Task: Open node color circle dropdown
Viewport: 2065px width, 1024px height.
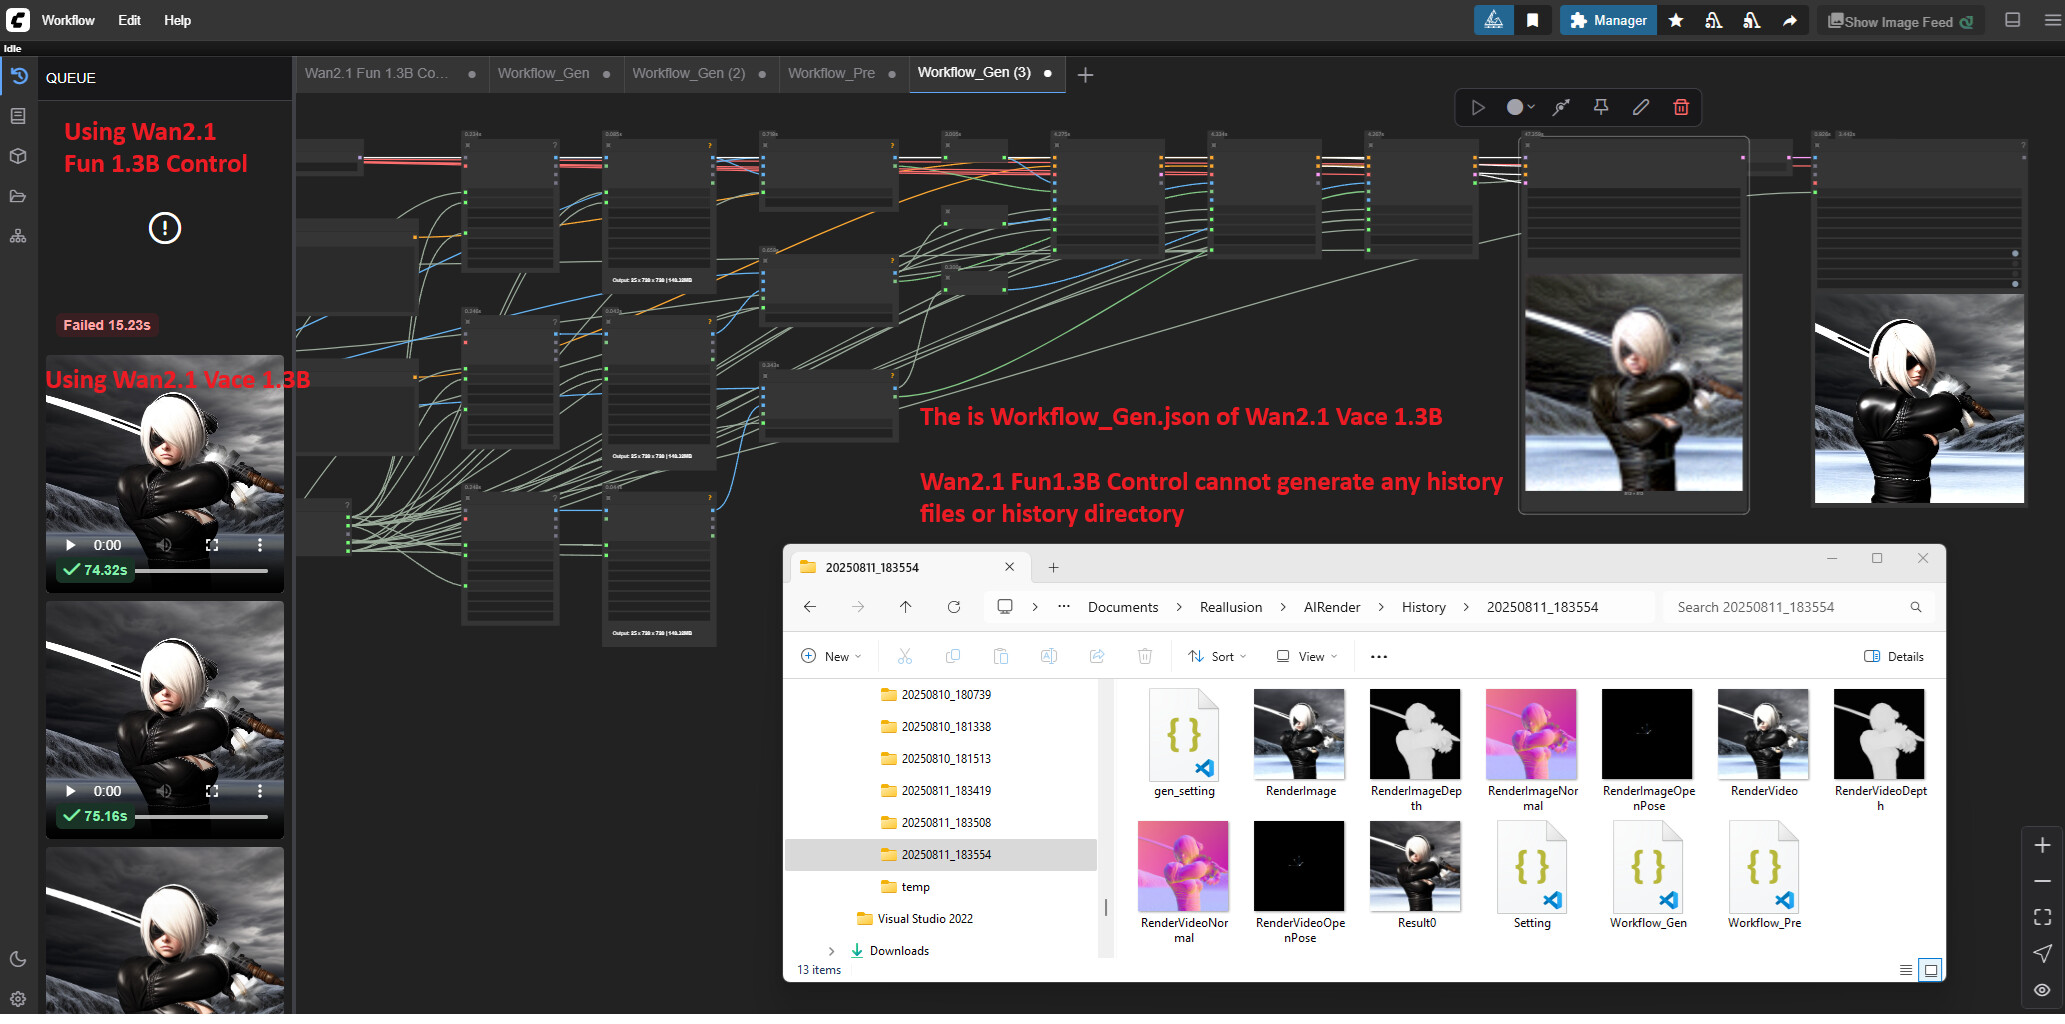Action: tap(1520, 107)
